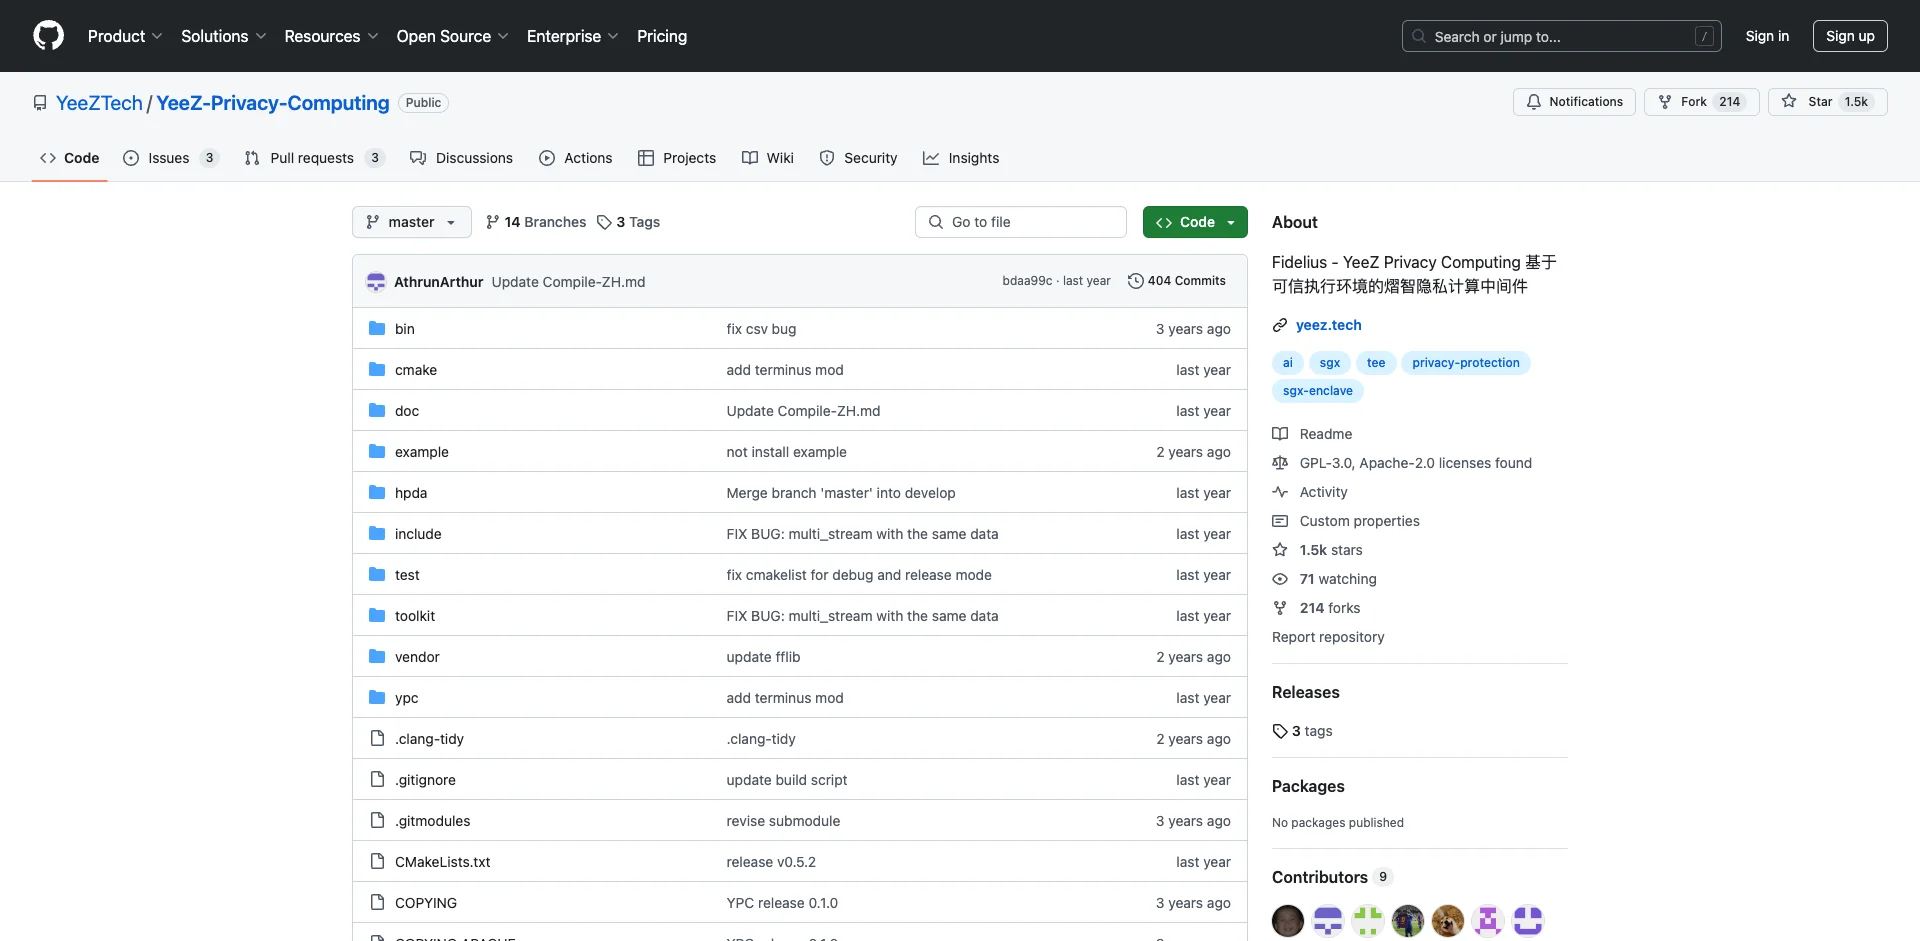The height and width of the screenshot is (941, 1920).
Task: Switch to the Insights tab
Action: [961, 158]
